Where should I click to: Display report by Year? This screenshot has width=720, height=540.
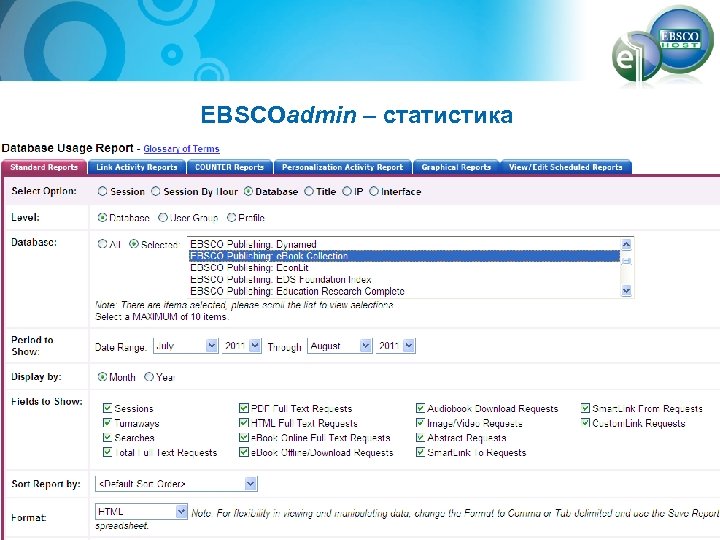click(x=149, y=377)
